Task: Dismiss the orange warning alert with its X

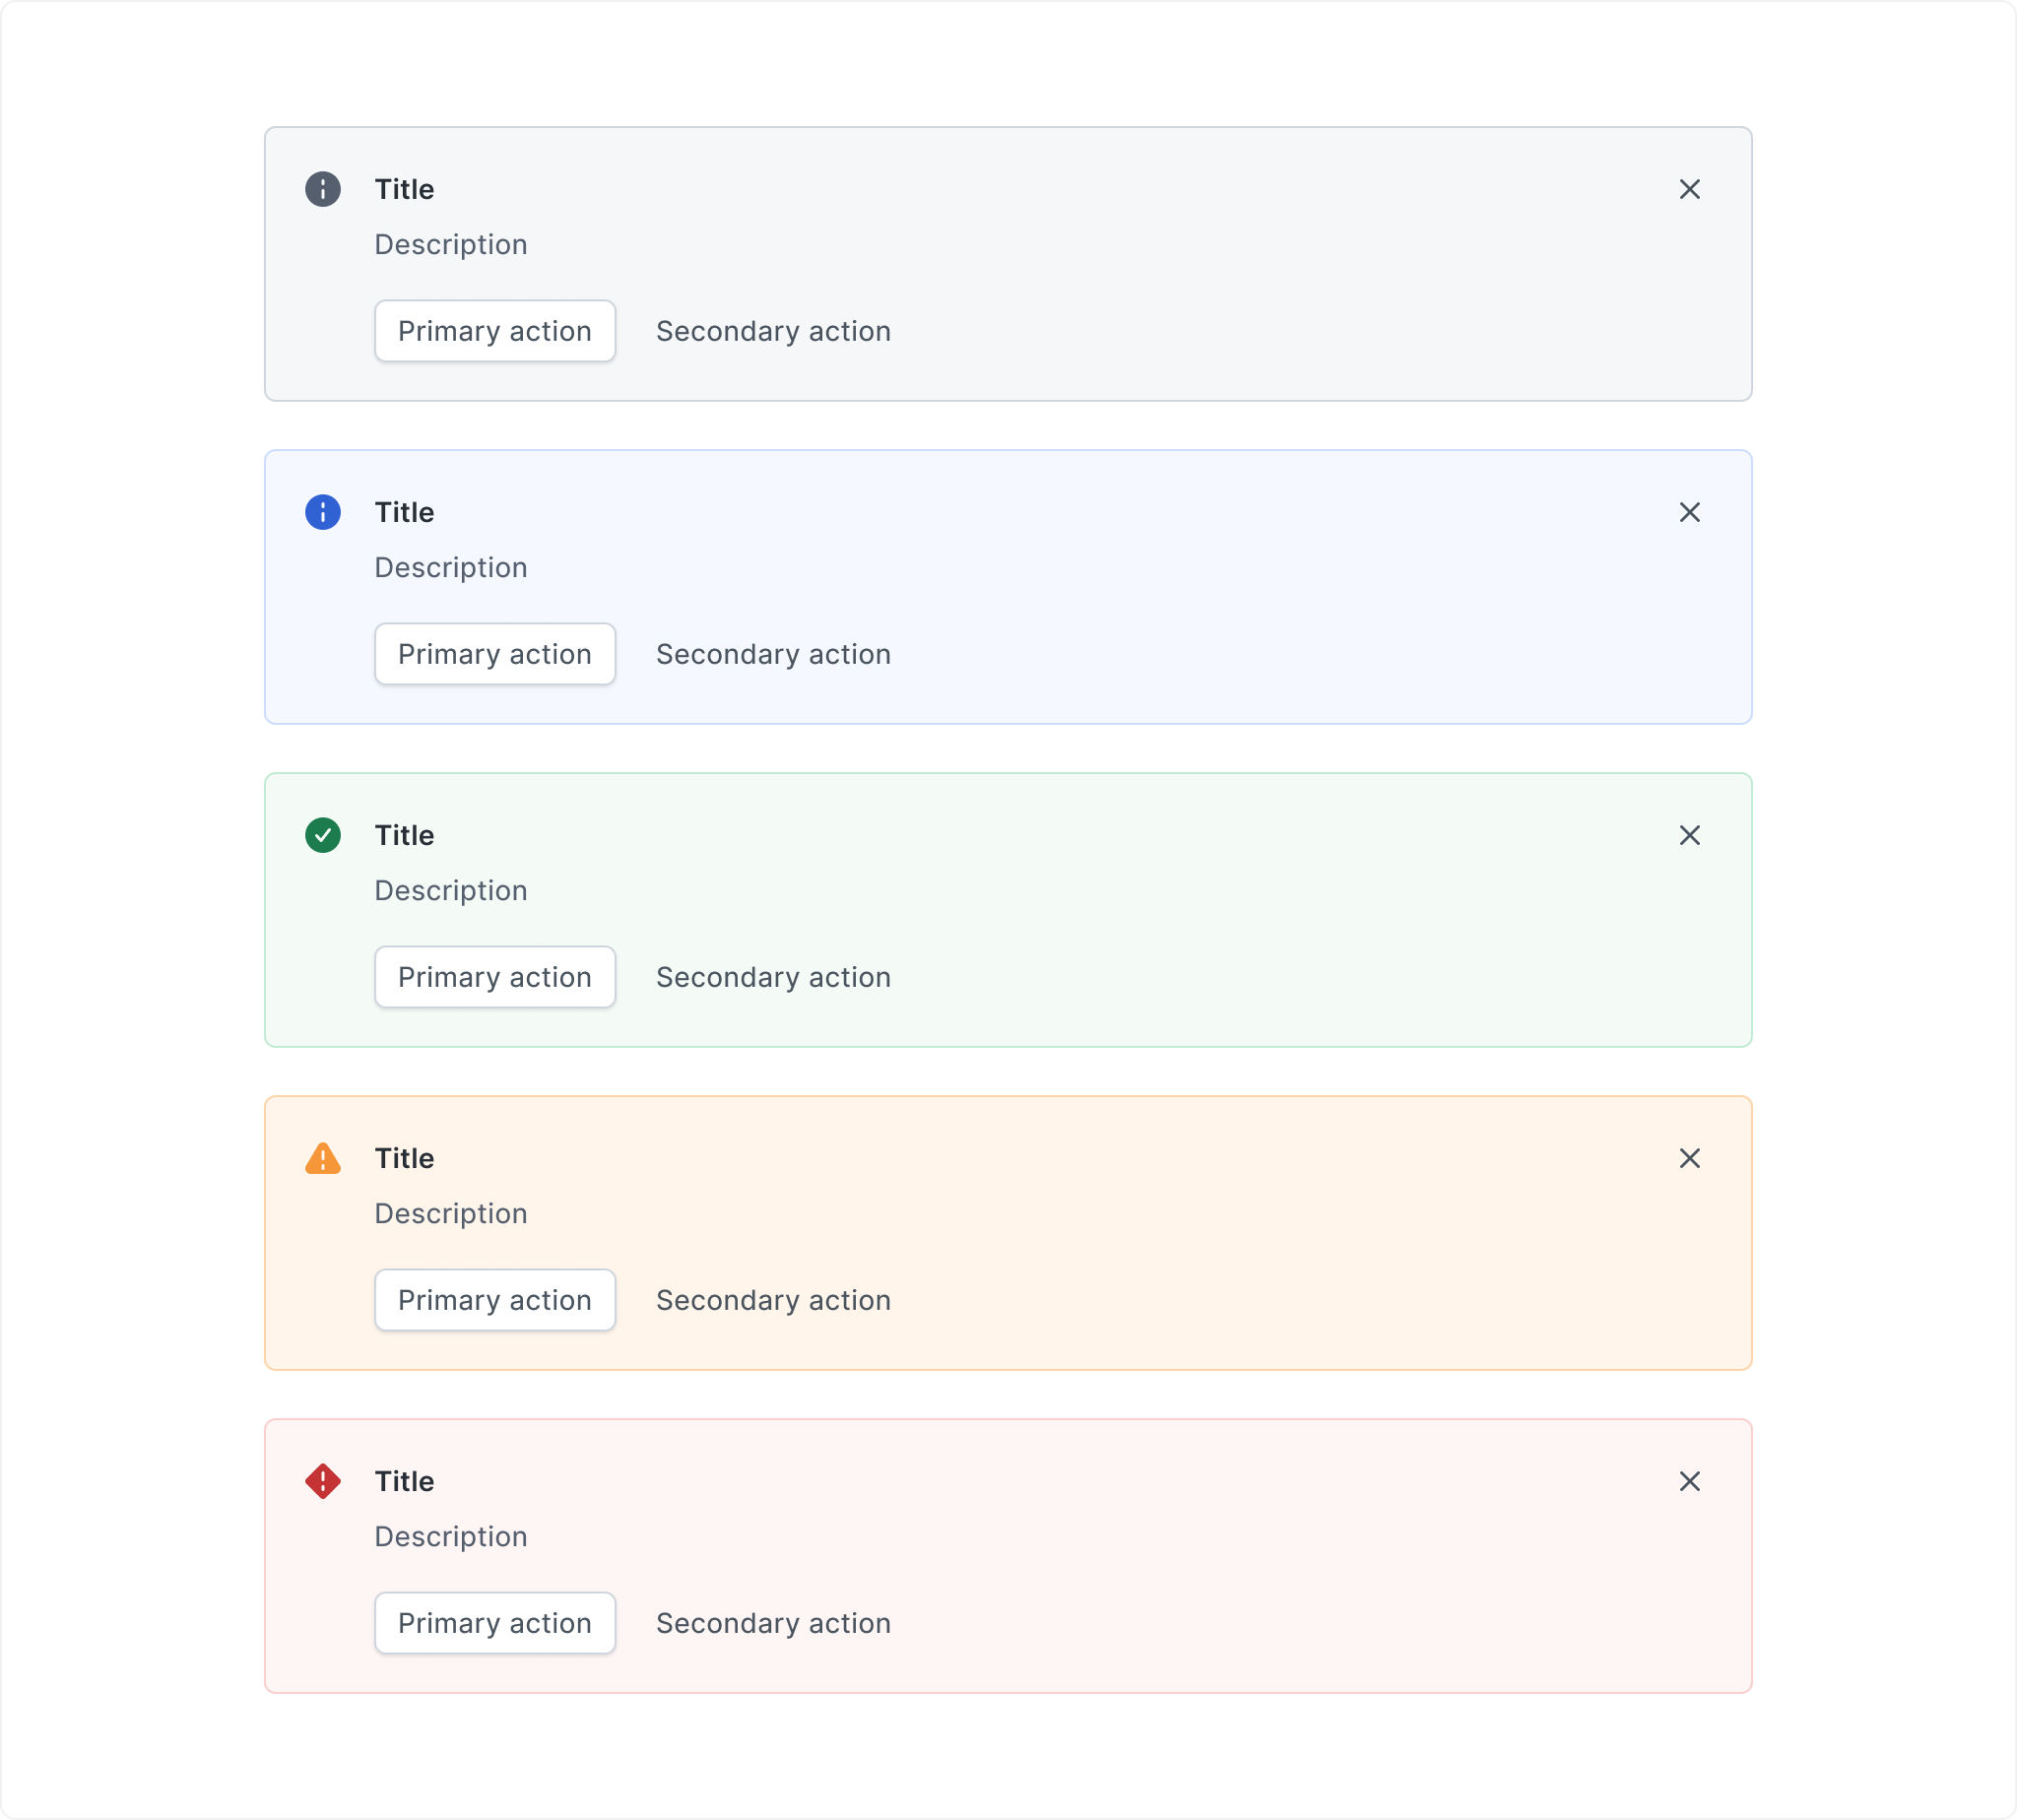Action: [x=1690, y=1158]
